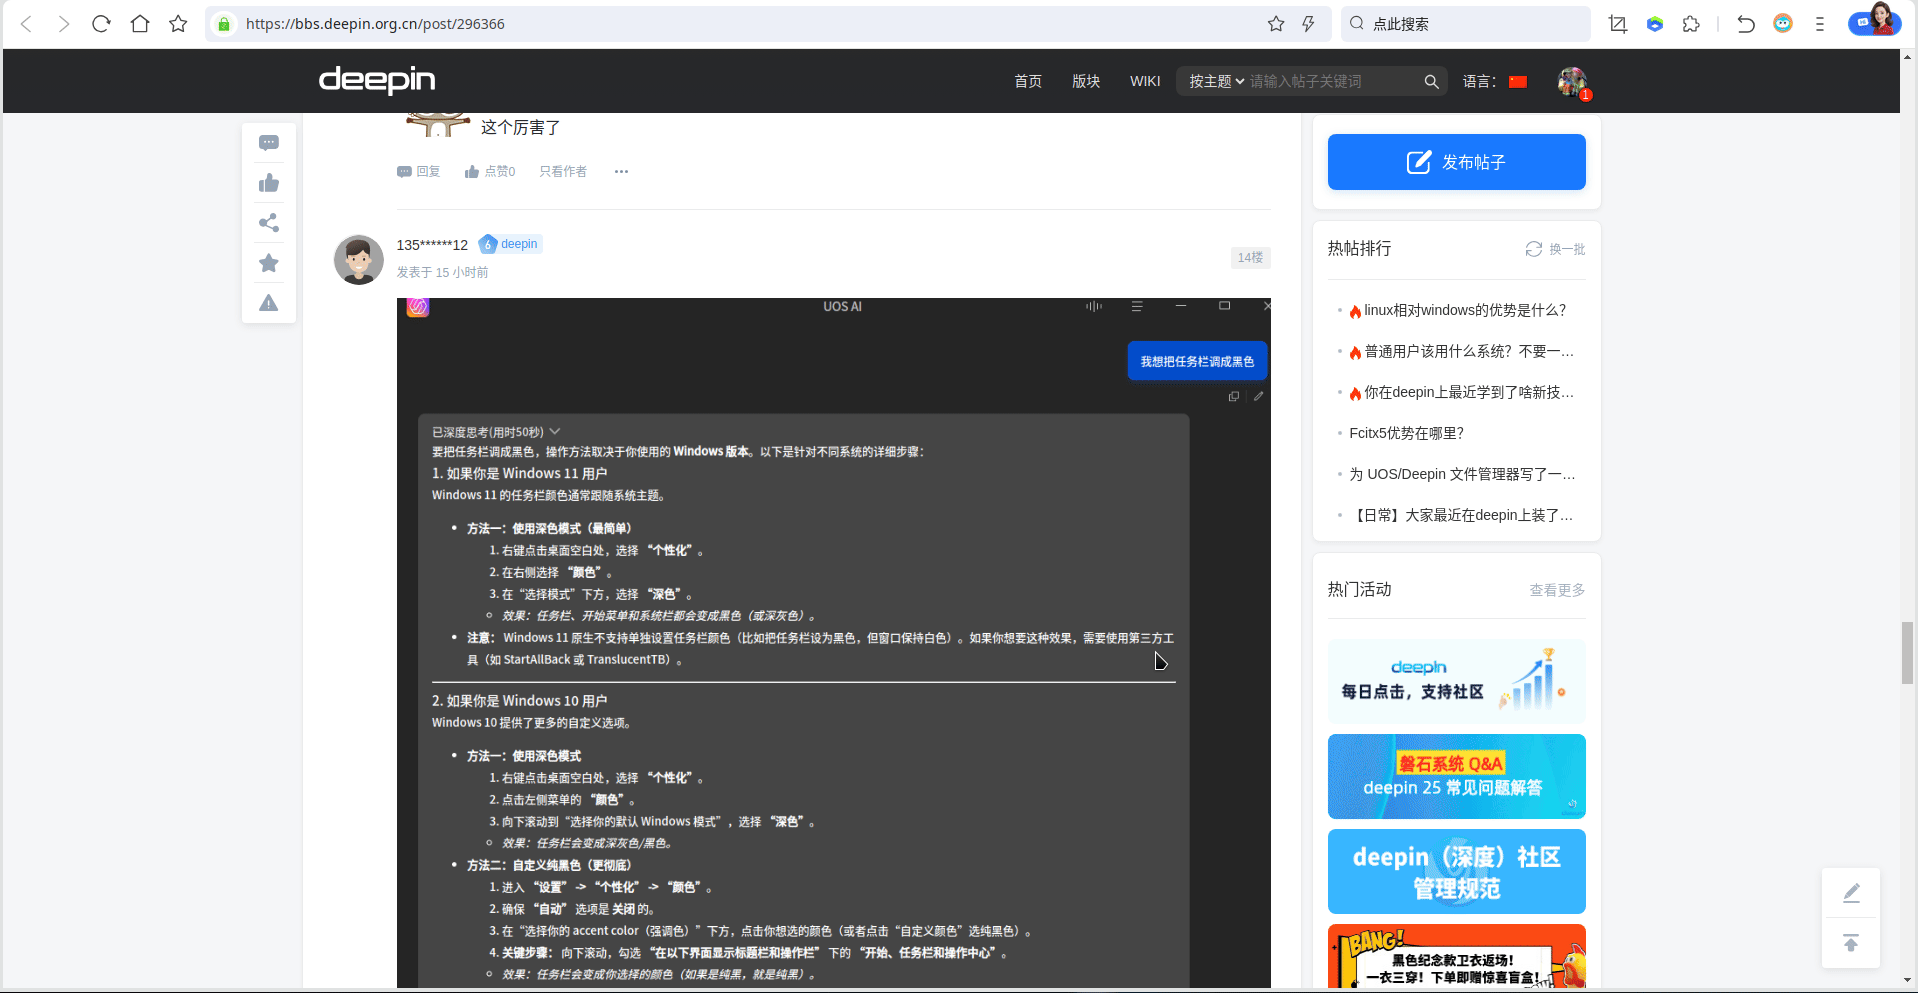This screenshot has width=1918, height=993.
Task: Click the lightning bolt icon in the address bar
Action: click(1308, 24)
